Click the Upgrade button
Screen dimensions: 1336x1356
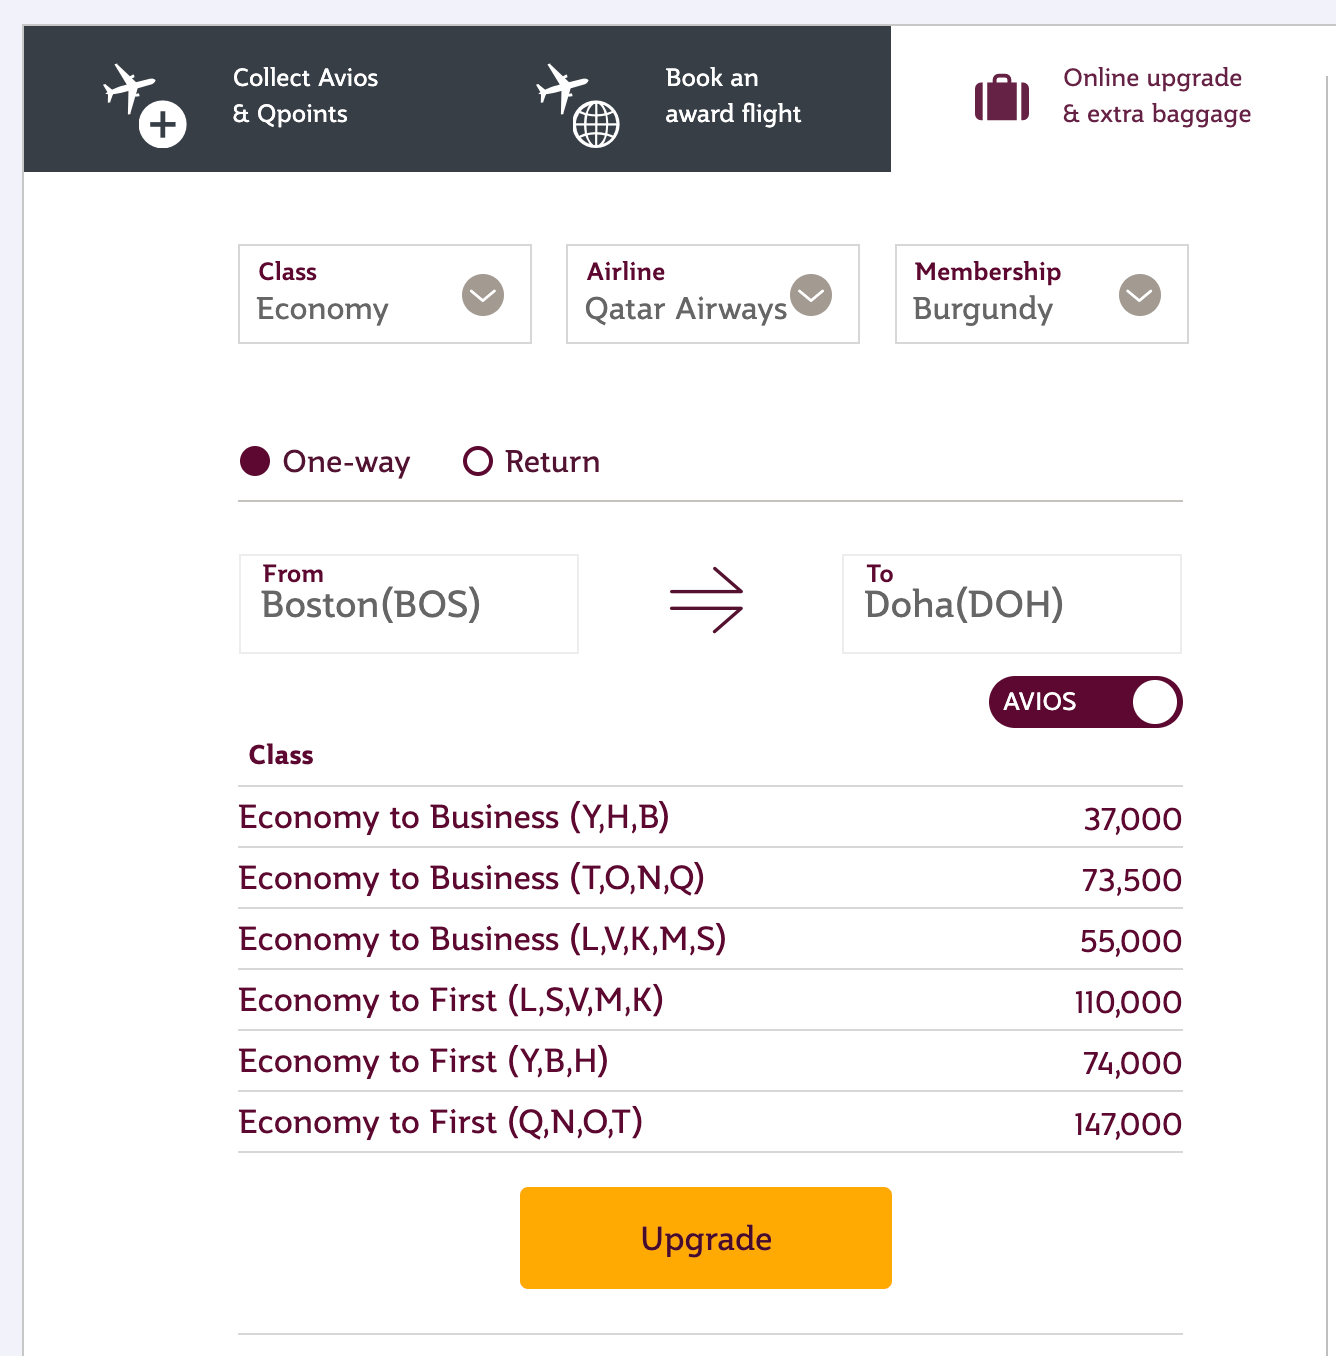[x=705, y=1238]
